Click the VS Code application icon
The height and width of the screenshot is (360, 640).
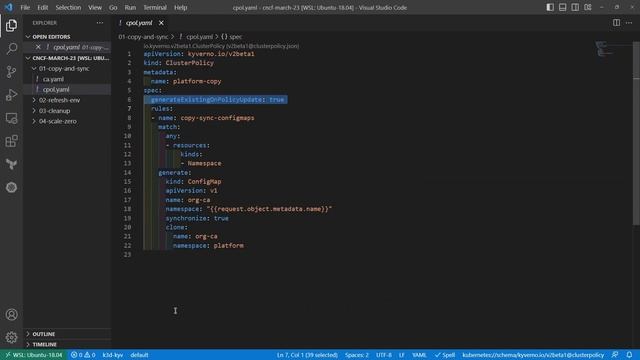(9, 7)
